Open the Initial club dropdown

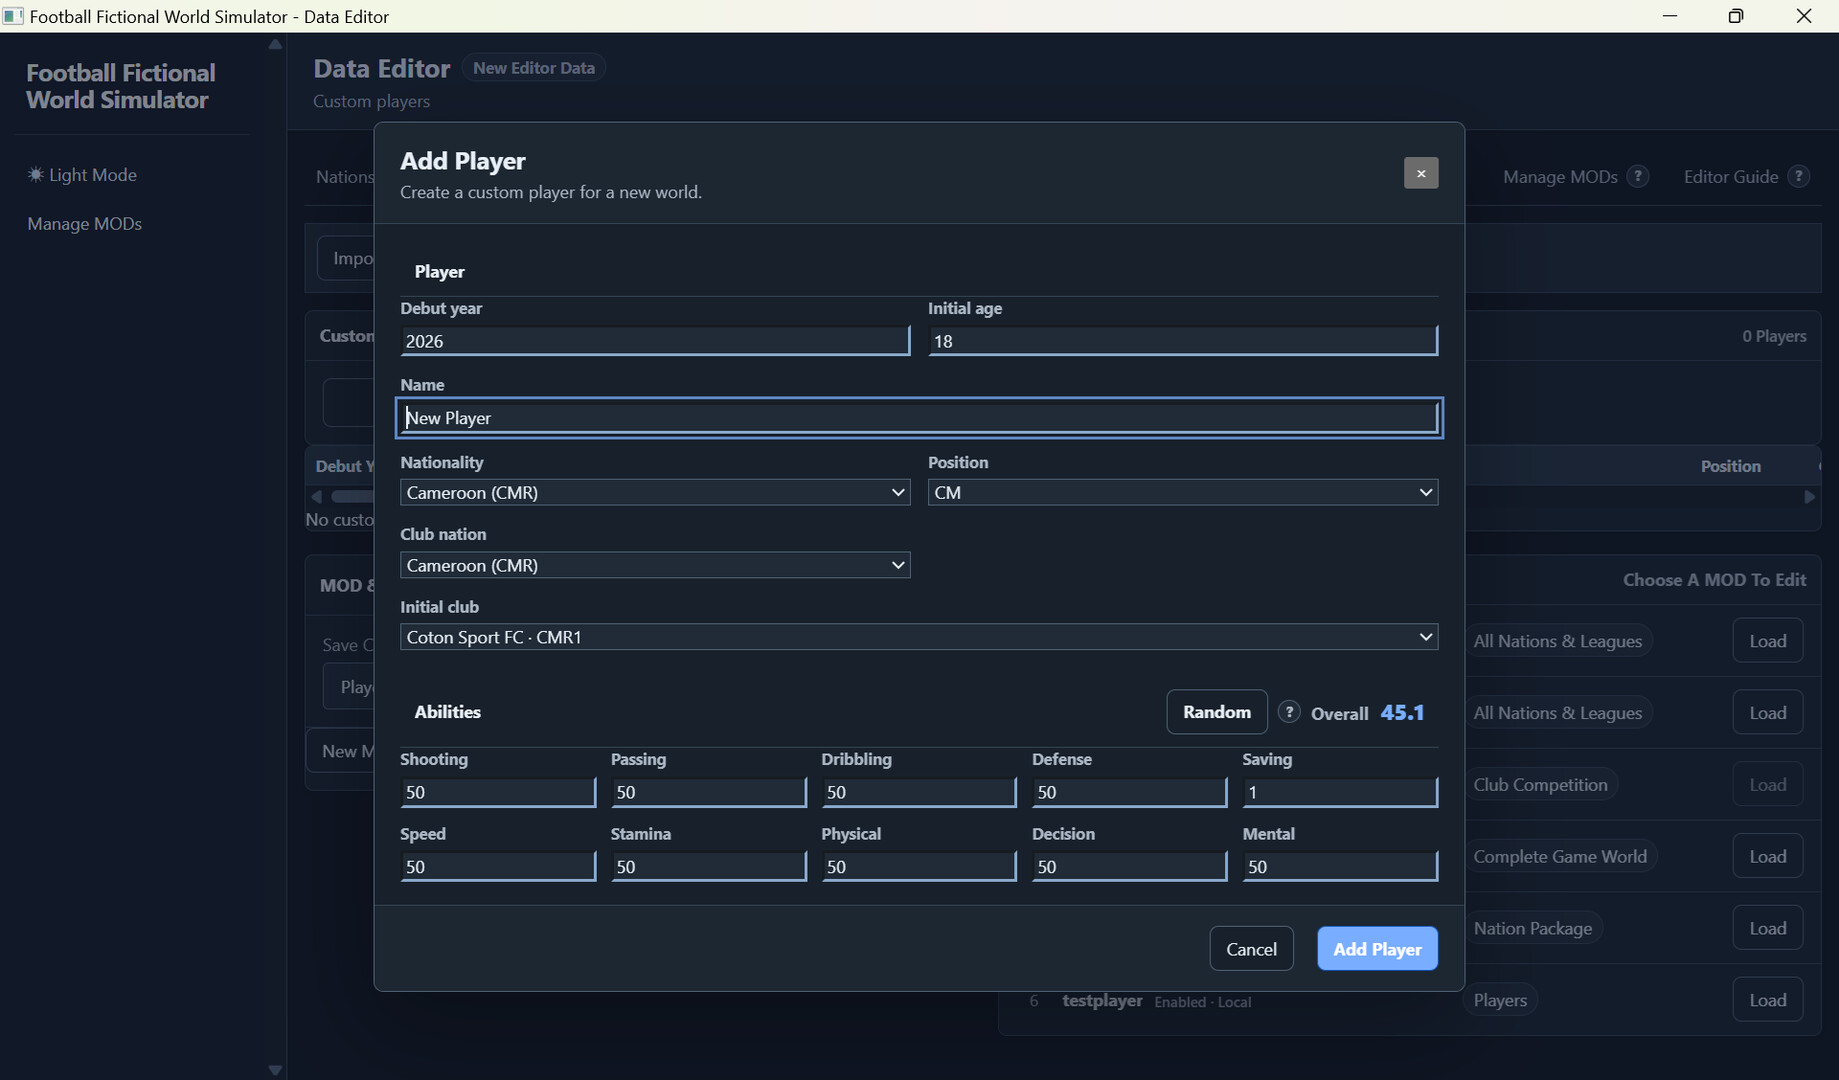coord(919,637)
